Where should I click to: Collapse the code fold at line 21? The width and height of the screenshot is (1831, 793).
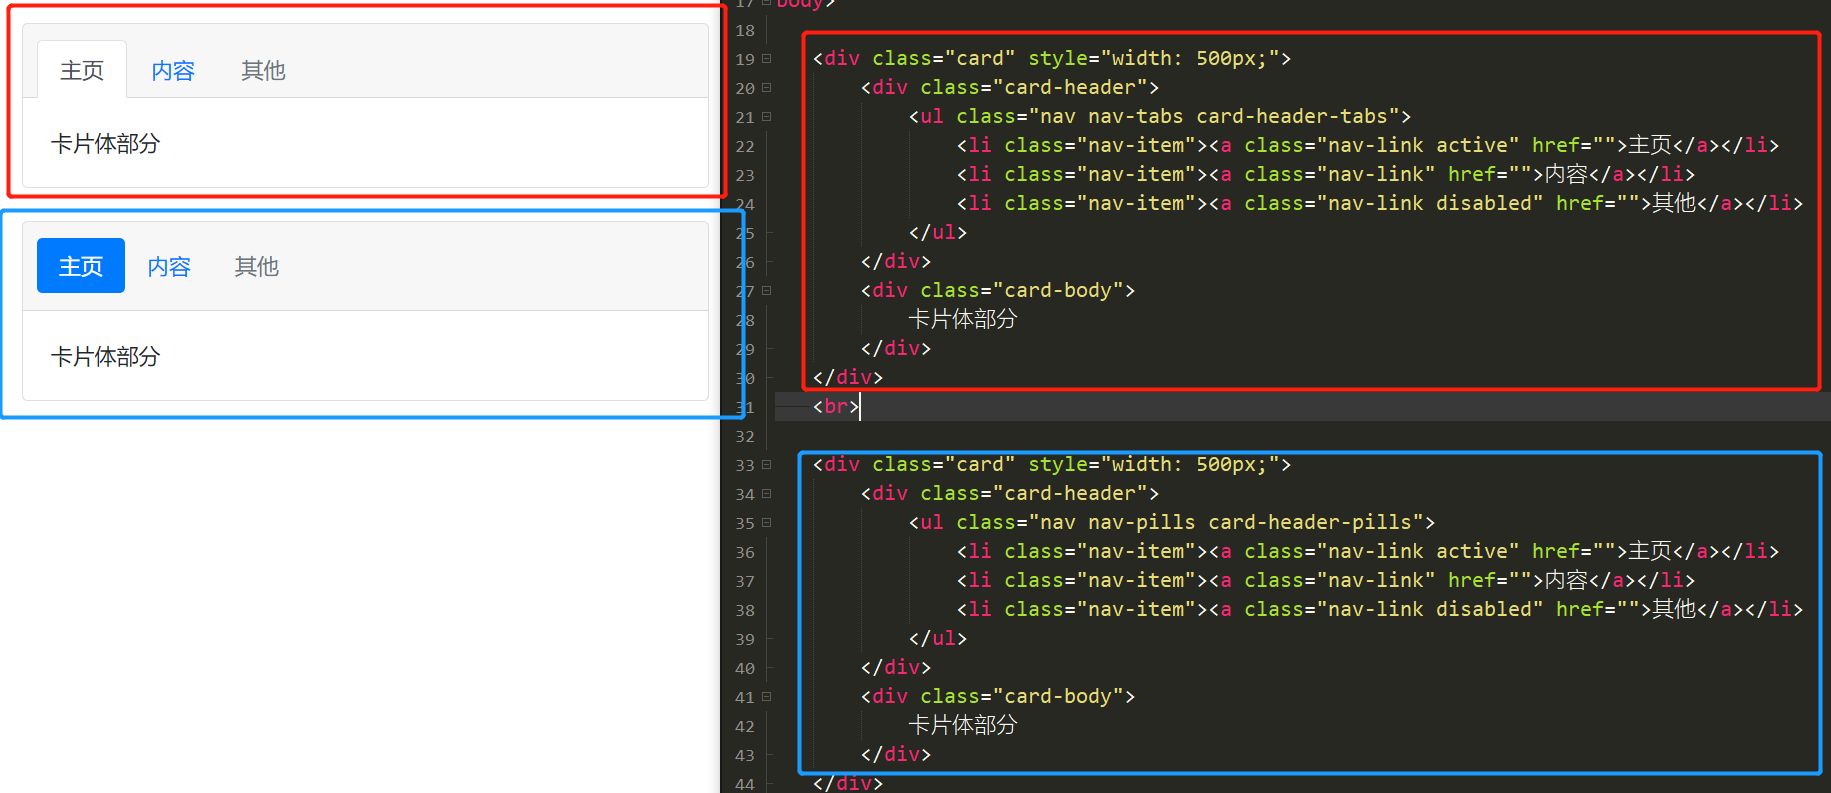767,117
